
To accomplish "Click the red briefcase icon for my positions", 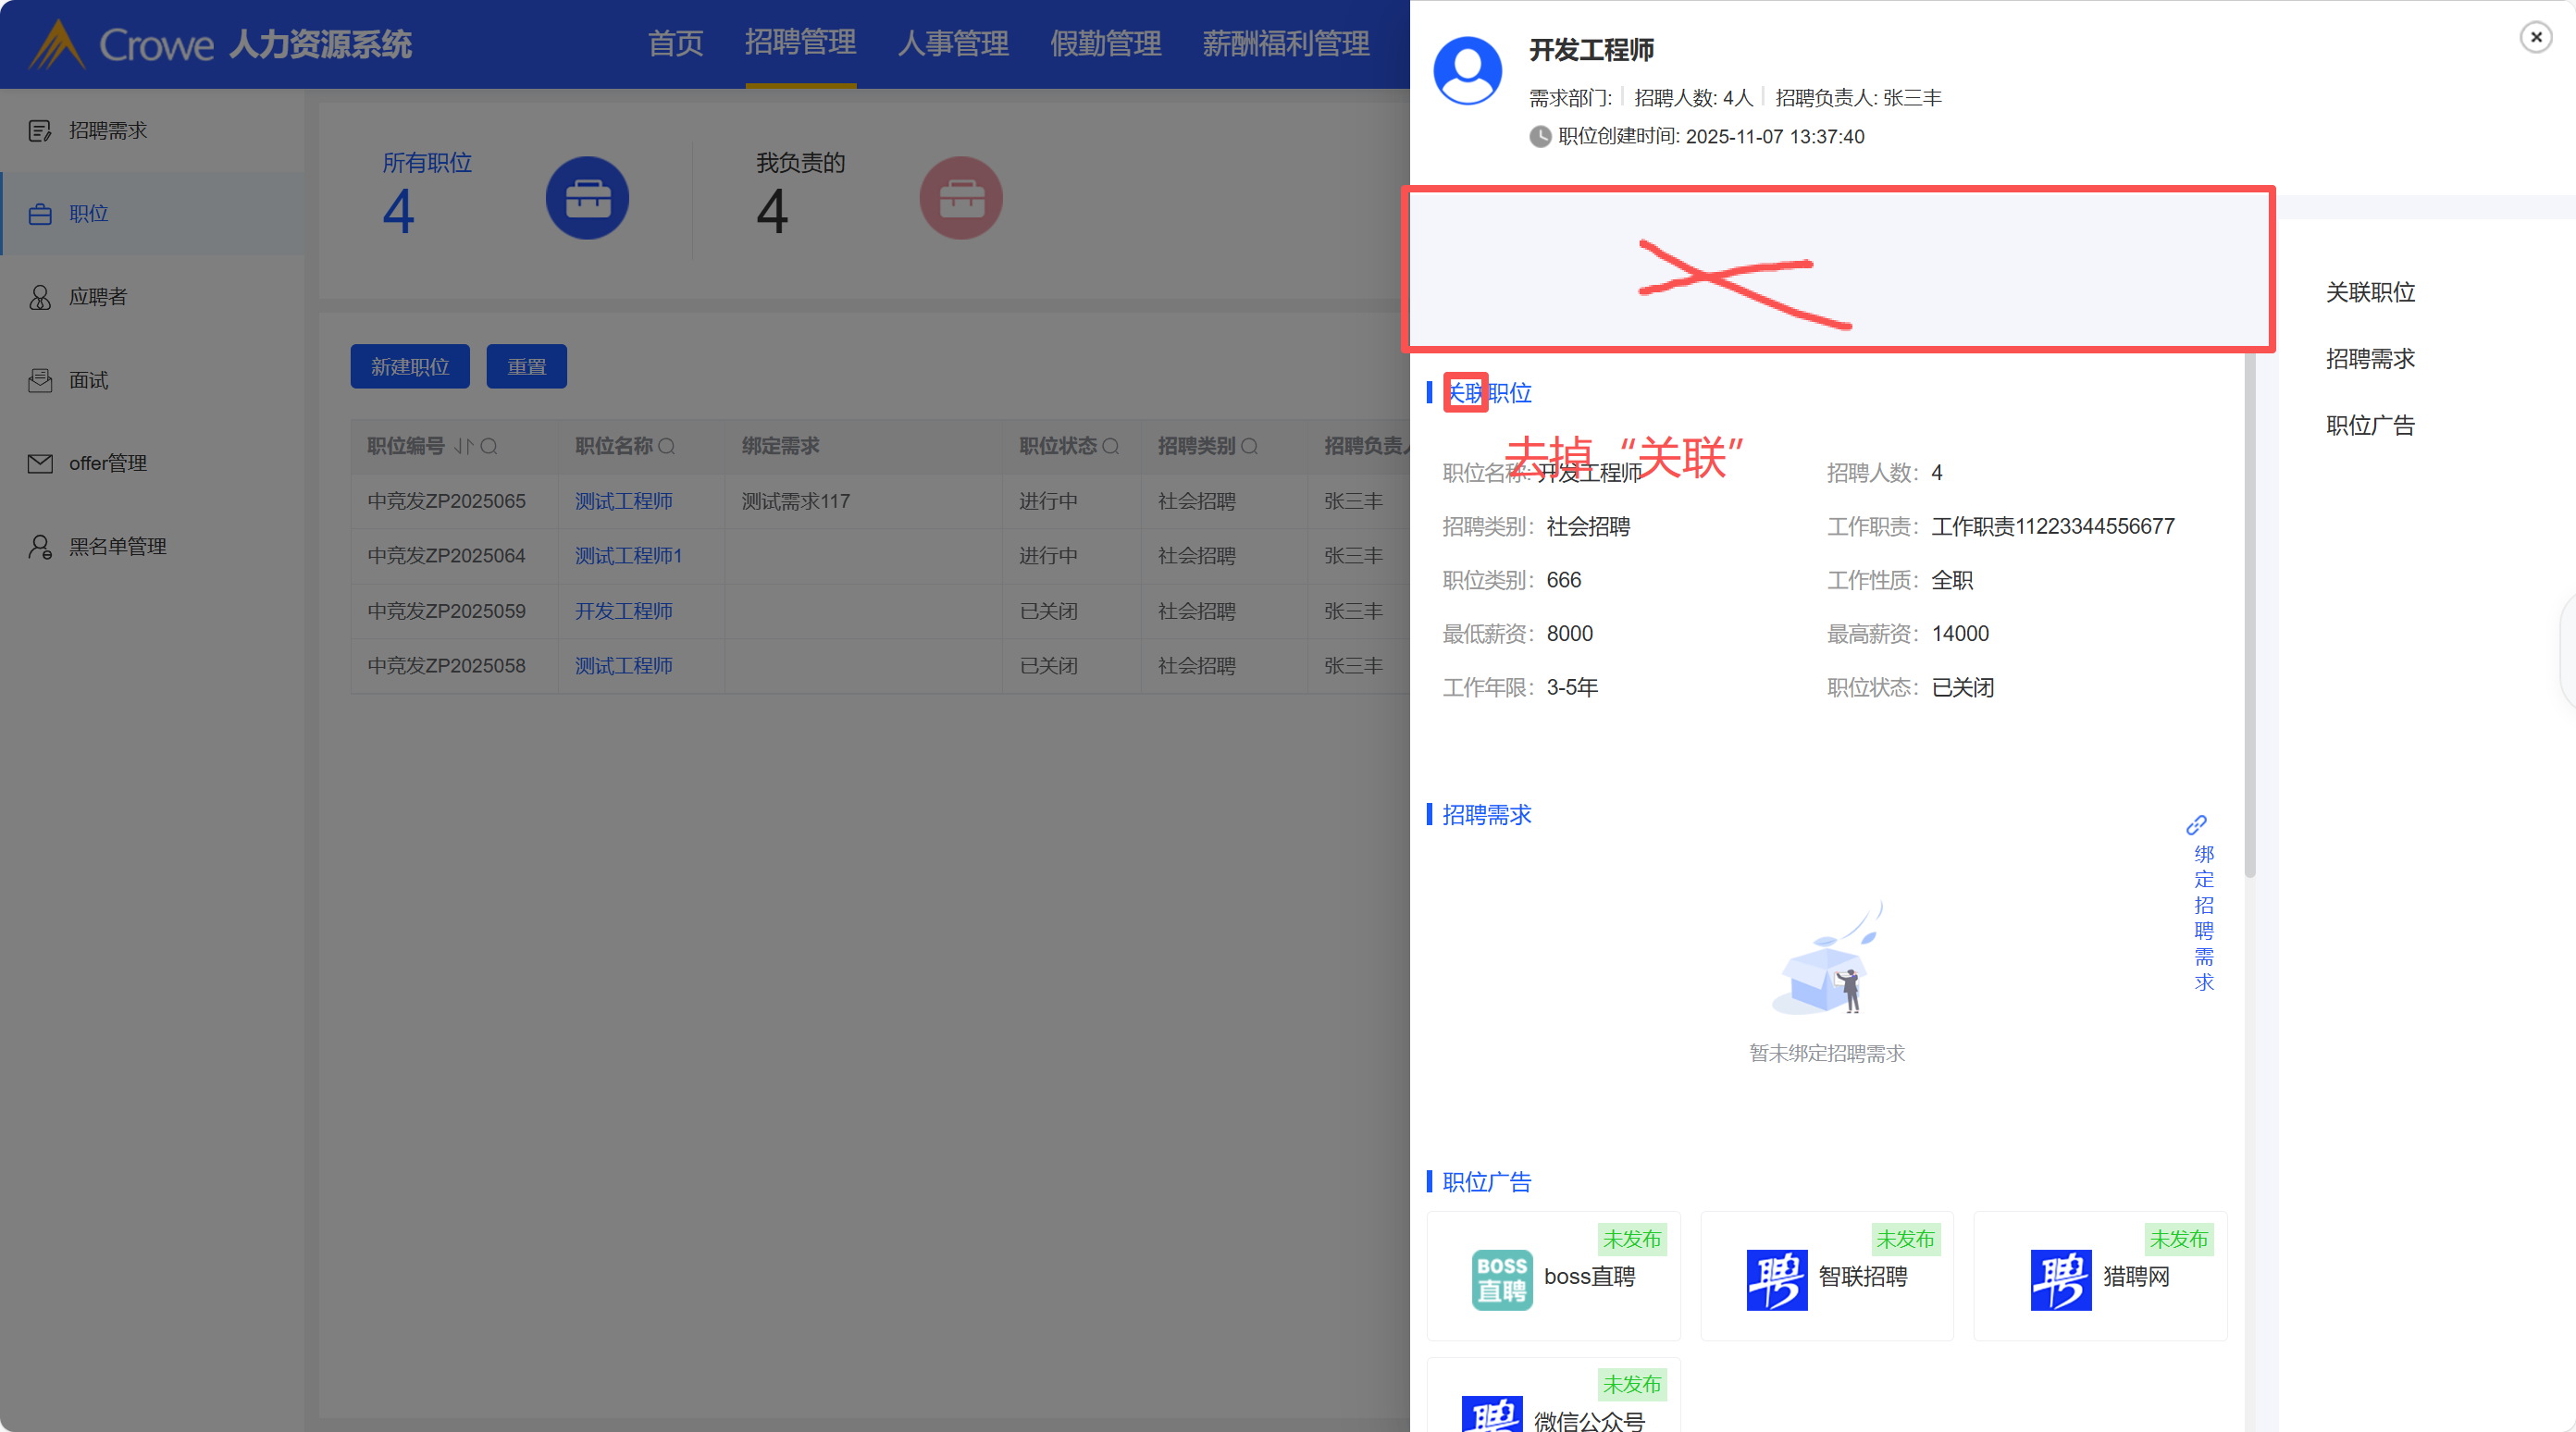I will [961, 198].
